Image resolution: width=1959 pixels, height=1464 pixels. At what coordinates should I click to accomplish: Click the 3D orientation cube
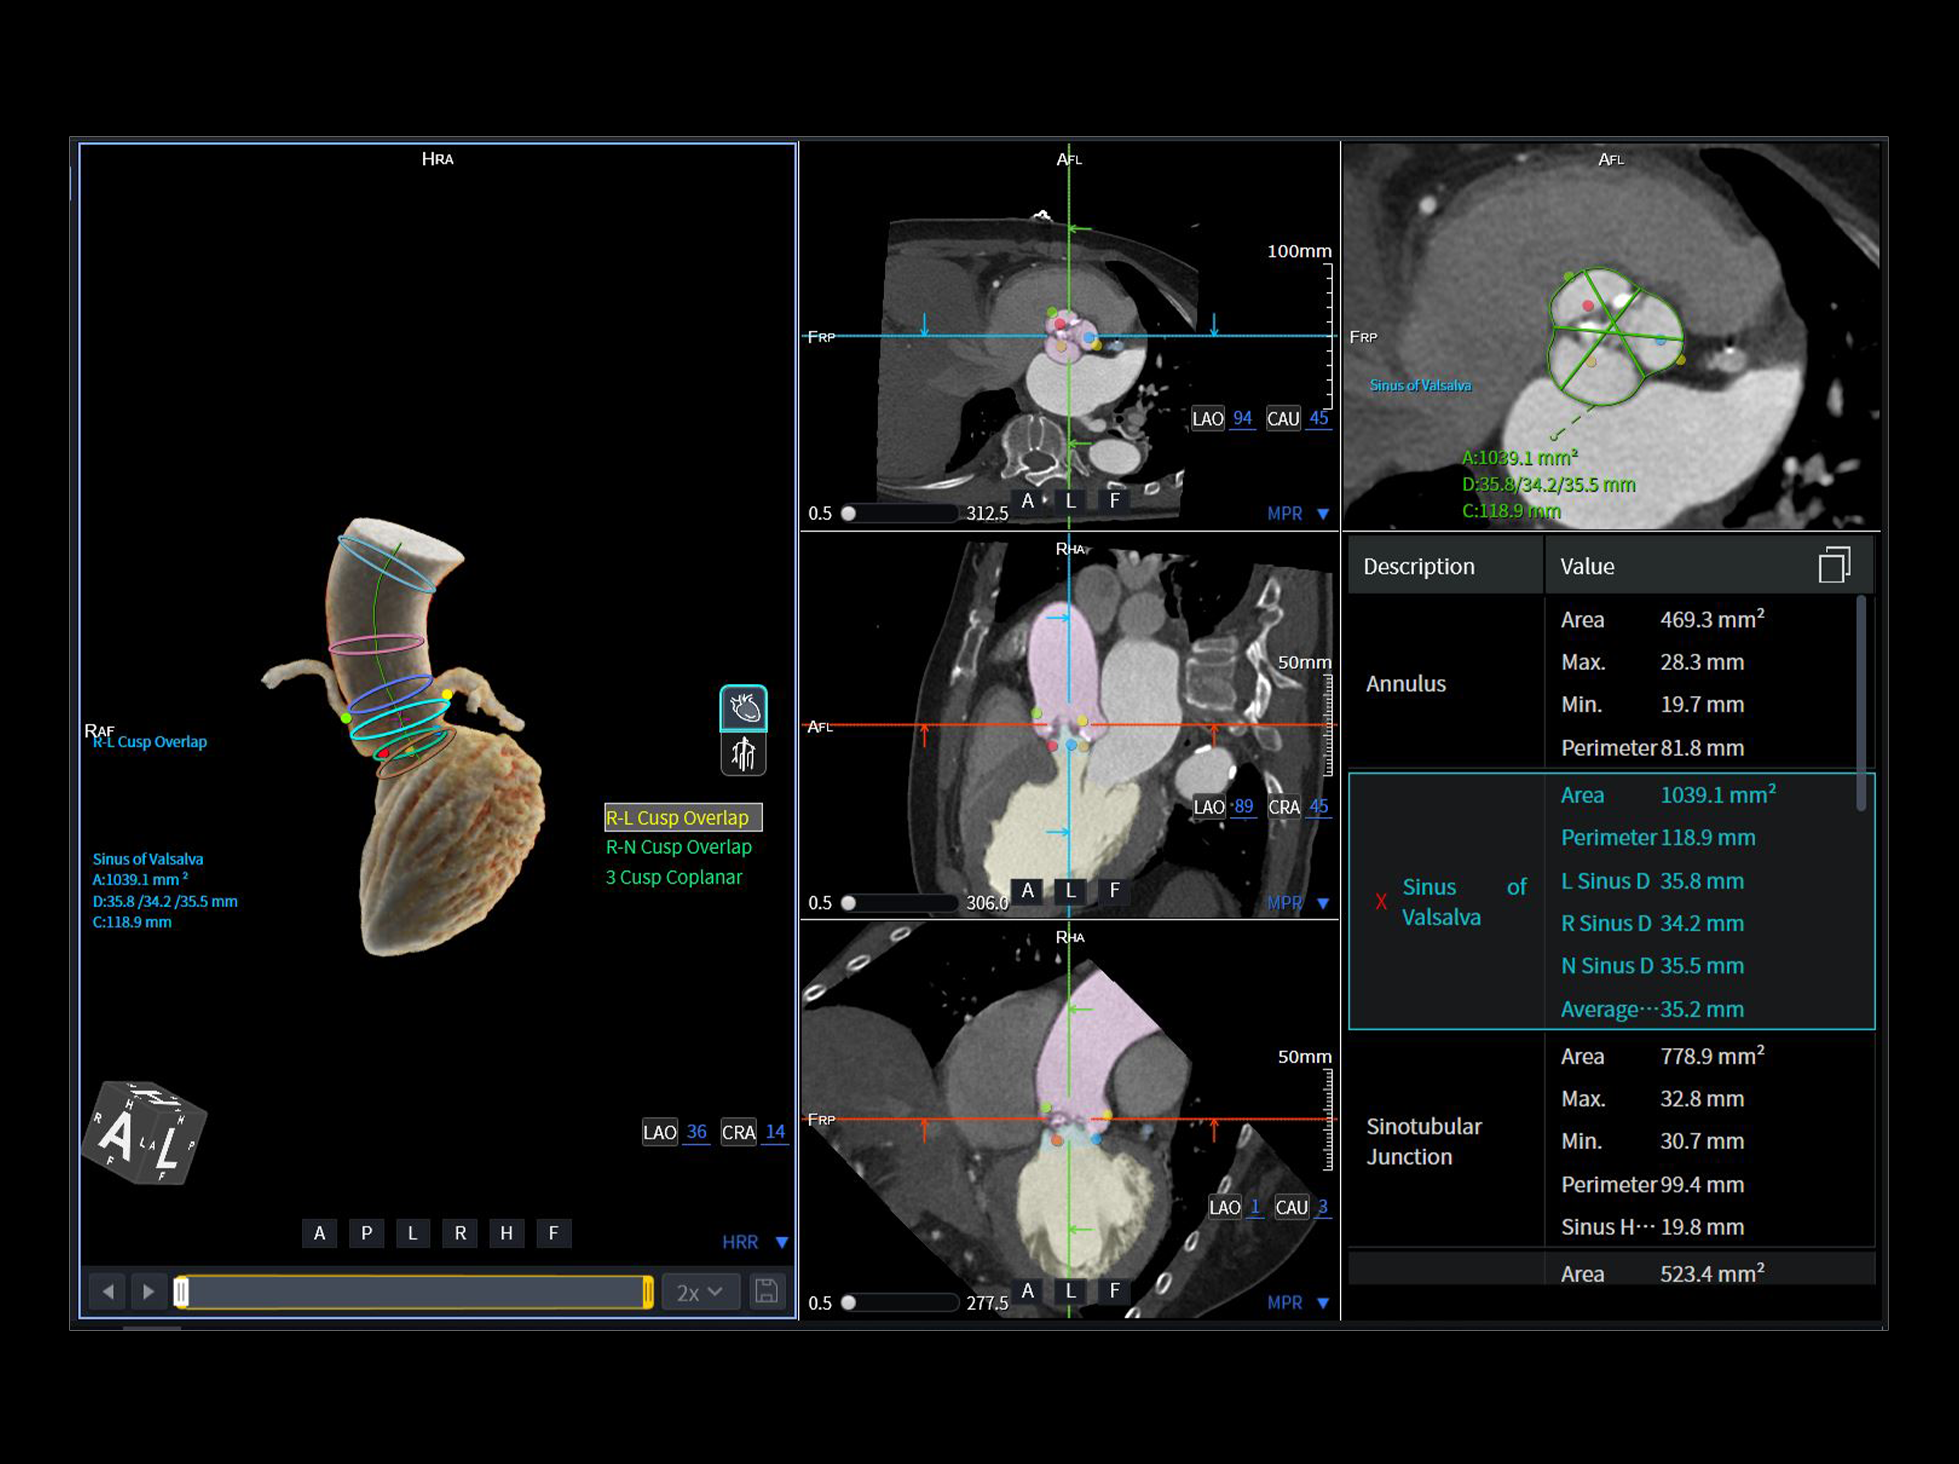tap(146, 1132)
